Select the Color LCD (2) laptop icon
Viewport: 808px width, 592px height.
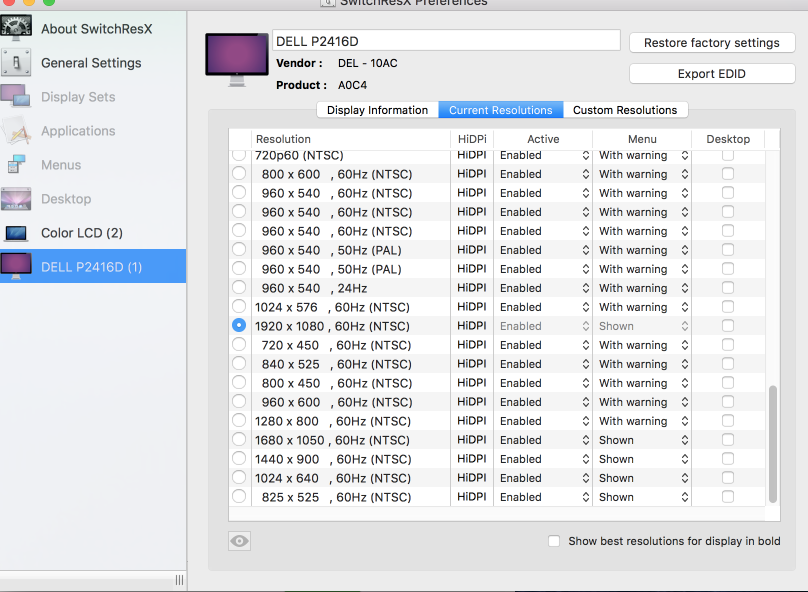[16, 233]
